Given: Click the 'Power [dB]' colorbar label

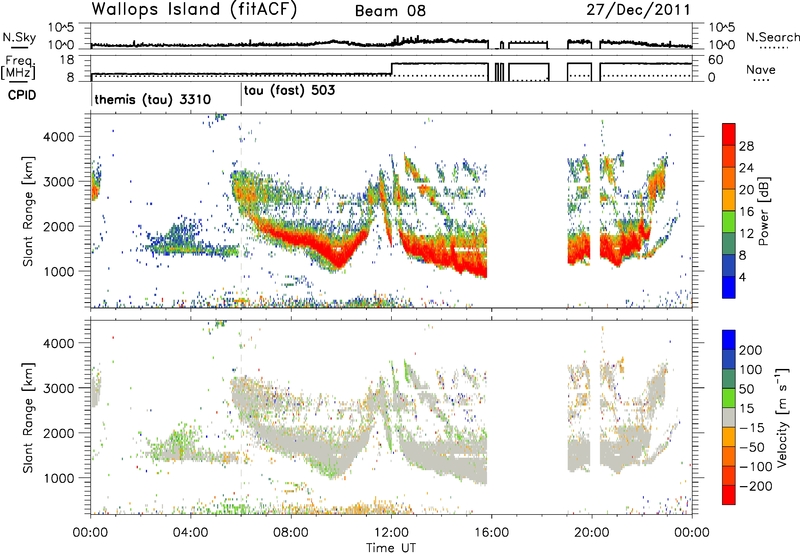Looking at the screenshot, I should 764,211.
